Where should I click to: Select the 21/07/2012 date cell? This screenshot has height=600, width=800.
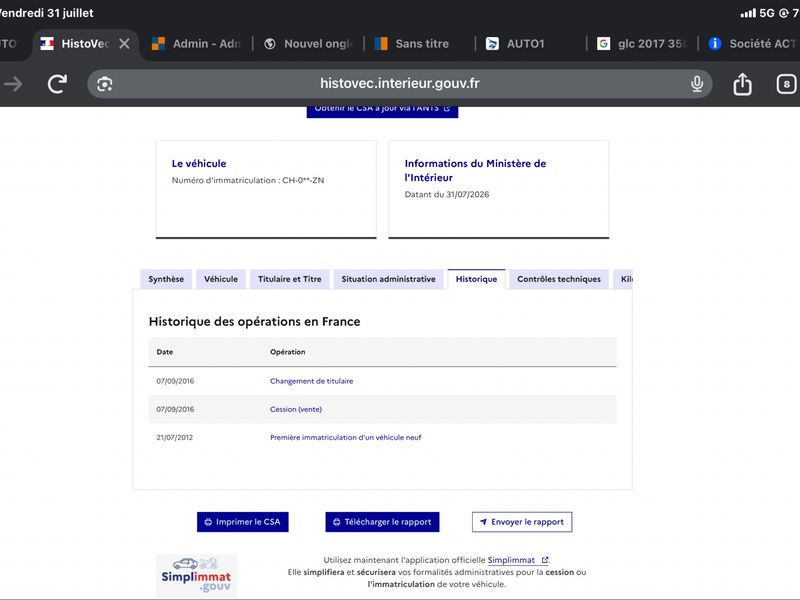coord(174,437)
